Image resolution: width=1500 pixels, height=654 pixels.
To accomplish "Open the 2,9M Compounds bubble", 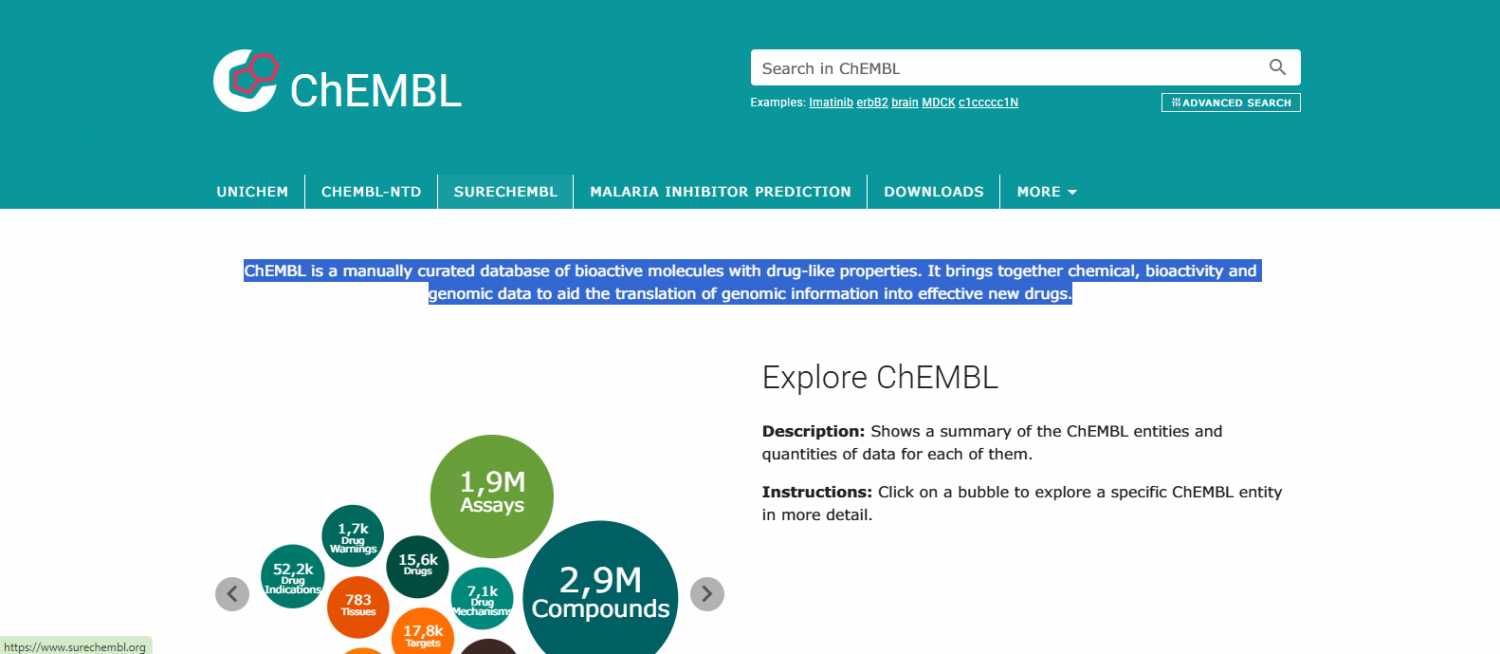I will click(x=600, y=590).
